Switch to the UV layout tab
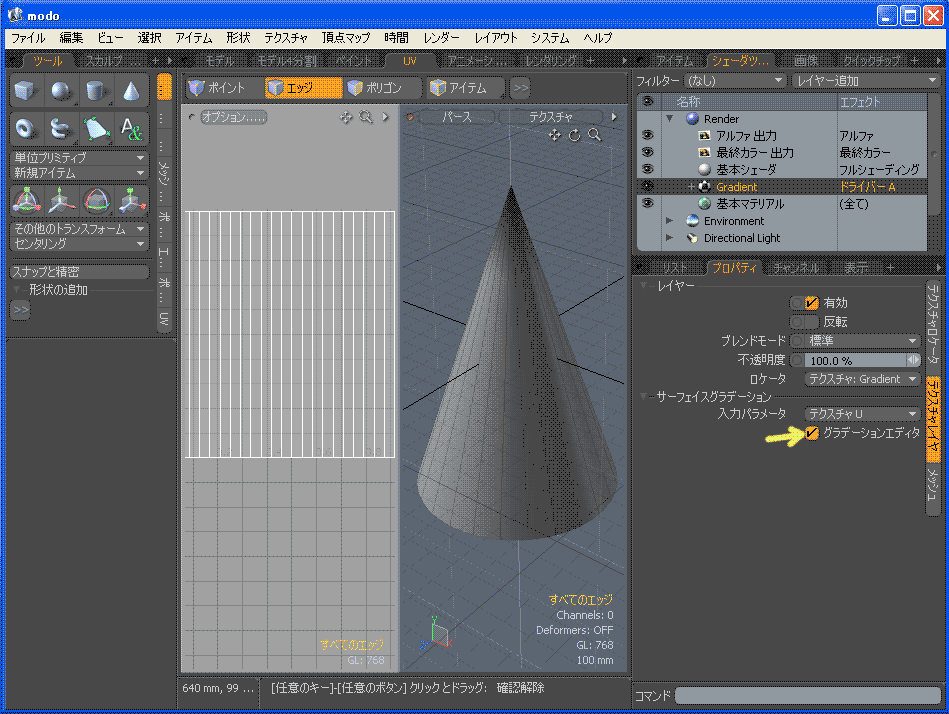Screen dimensions: 949x714 tap(410, 61)
